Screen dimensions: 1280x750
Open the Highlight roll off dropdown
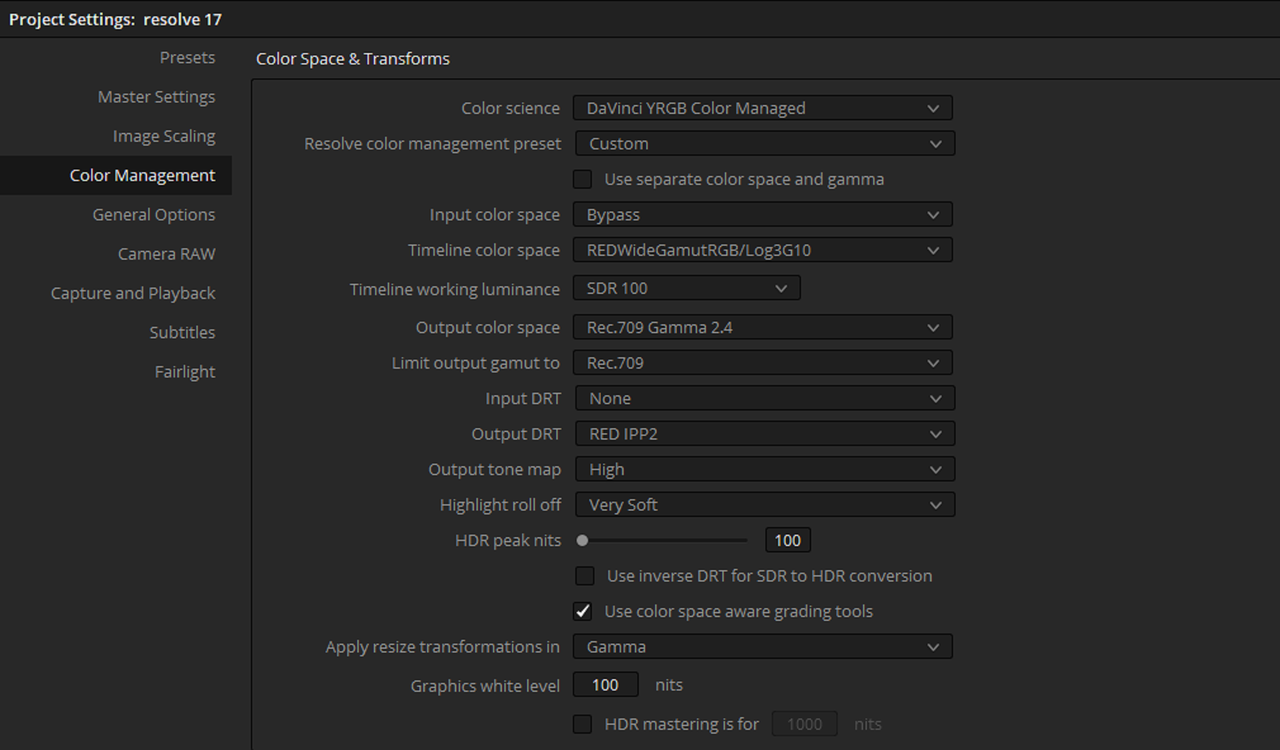pos(765,505)
